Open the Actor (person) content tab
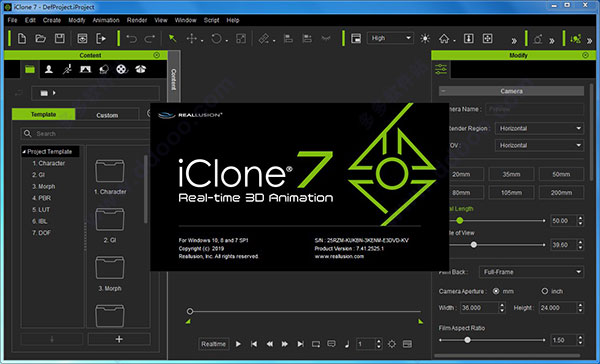Image resolution: width=600 pixels, height=364 pixels. [x=49, y=69]
